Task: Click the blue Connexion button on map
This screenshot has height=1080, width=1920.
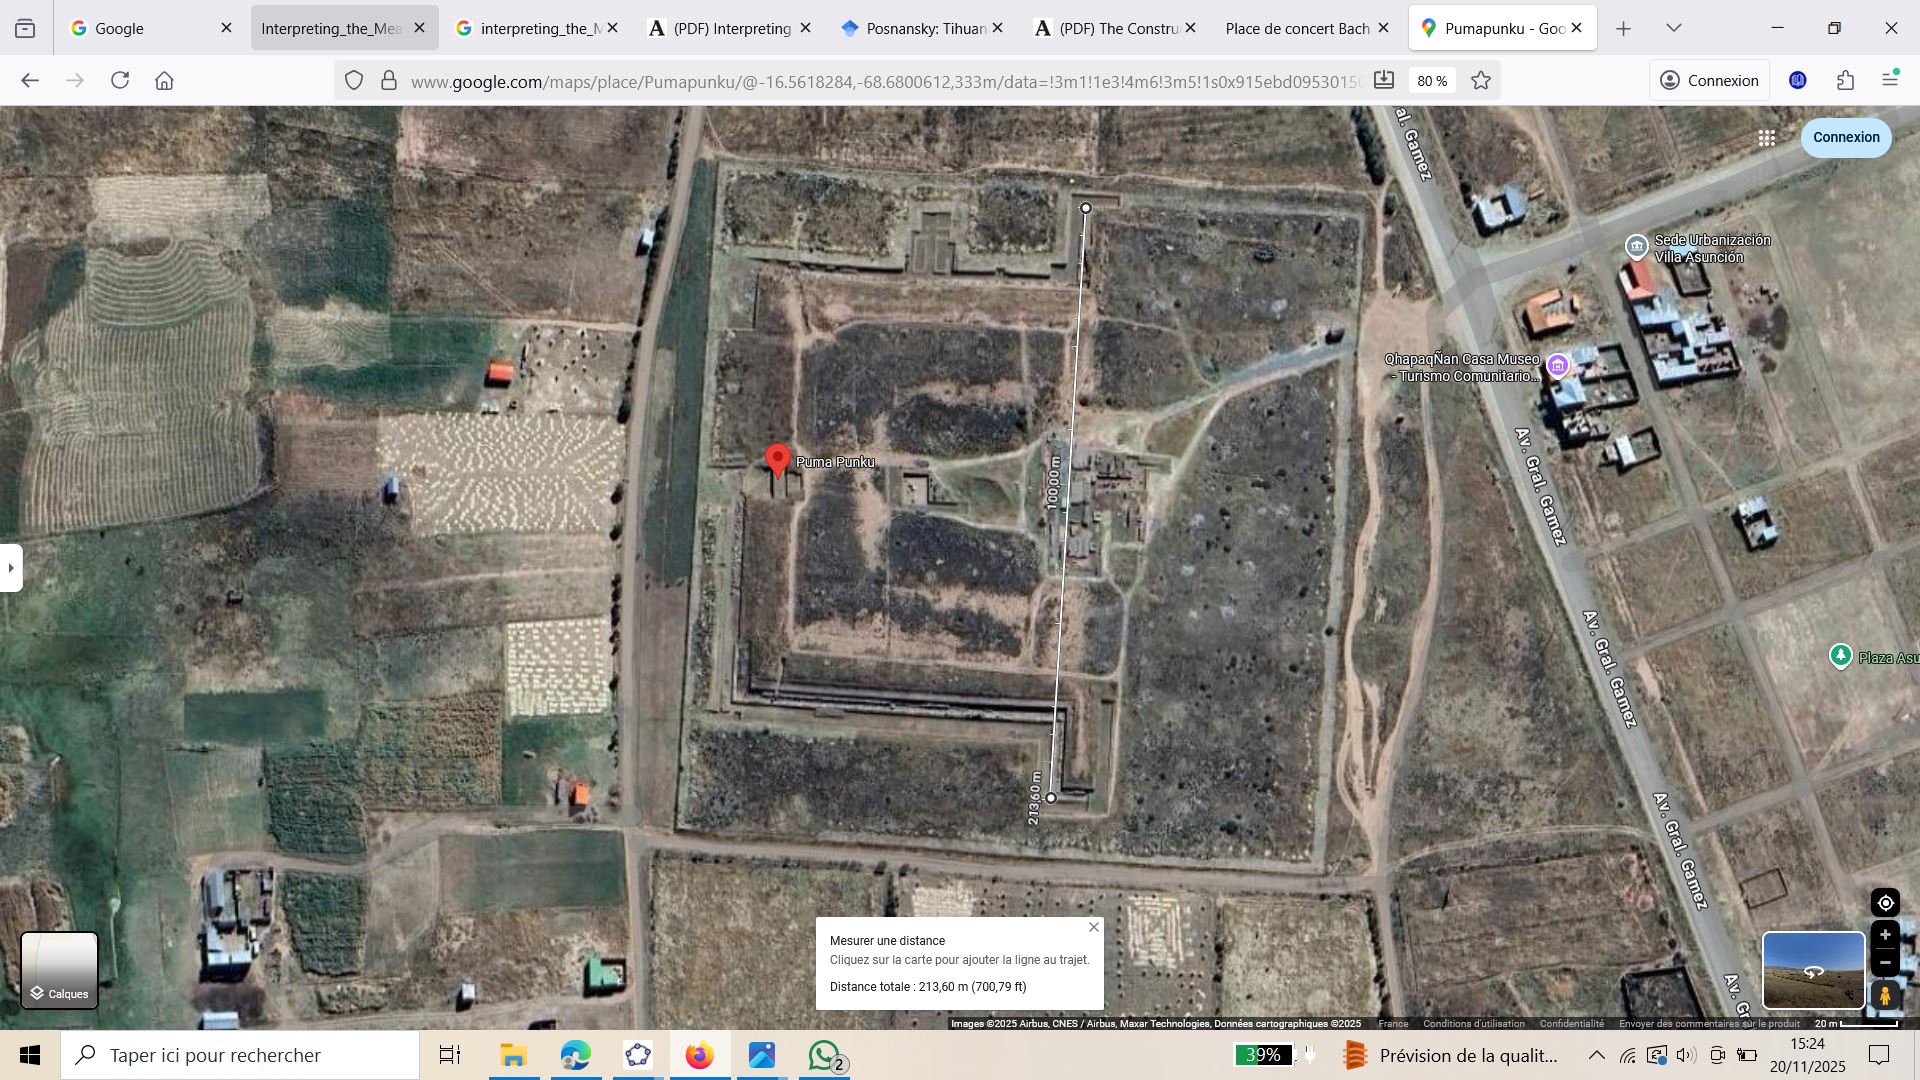Action: coord(1845,138)
